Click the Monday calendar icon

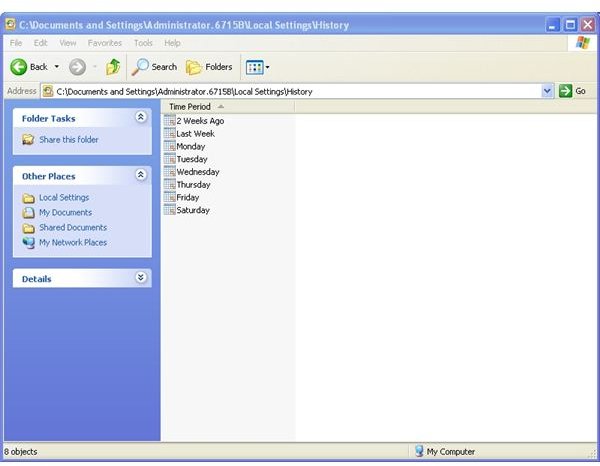click(x=170, y=146)
